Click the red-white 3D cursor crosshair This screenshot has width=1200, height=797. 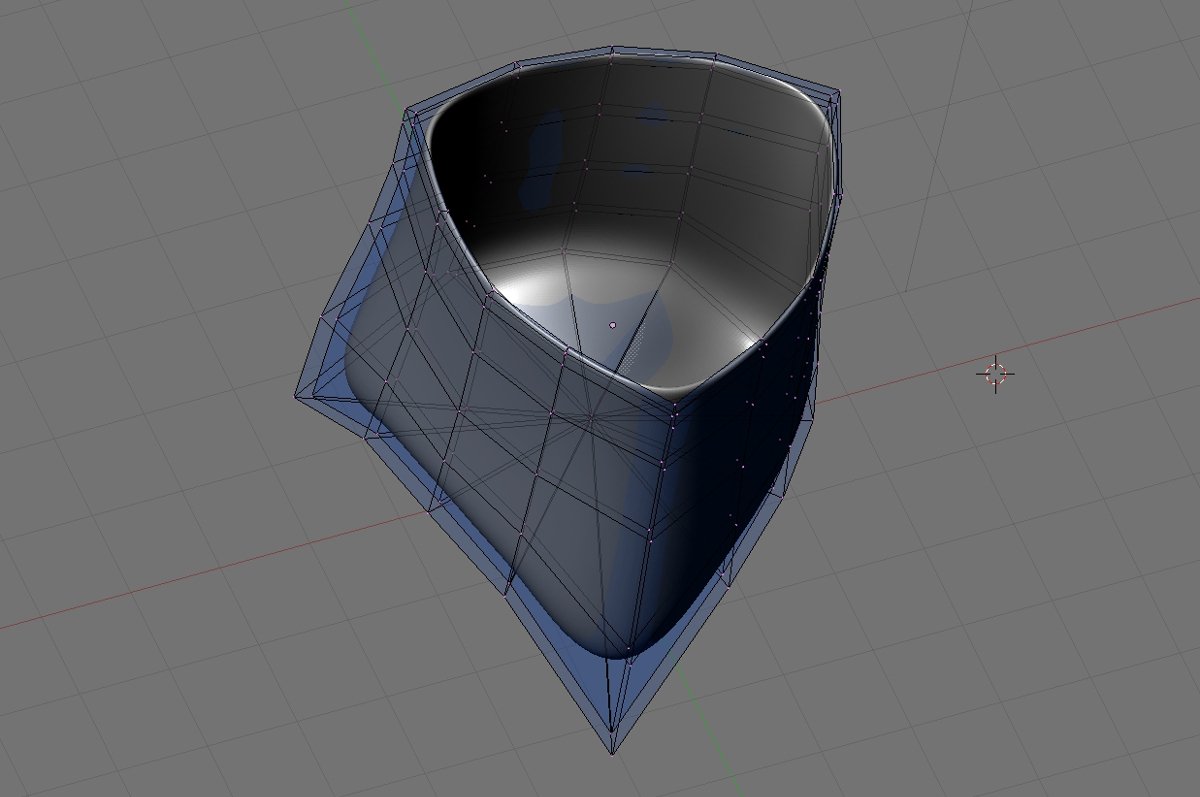[x=995, y=374]
